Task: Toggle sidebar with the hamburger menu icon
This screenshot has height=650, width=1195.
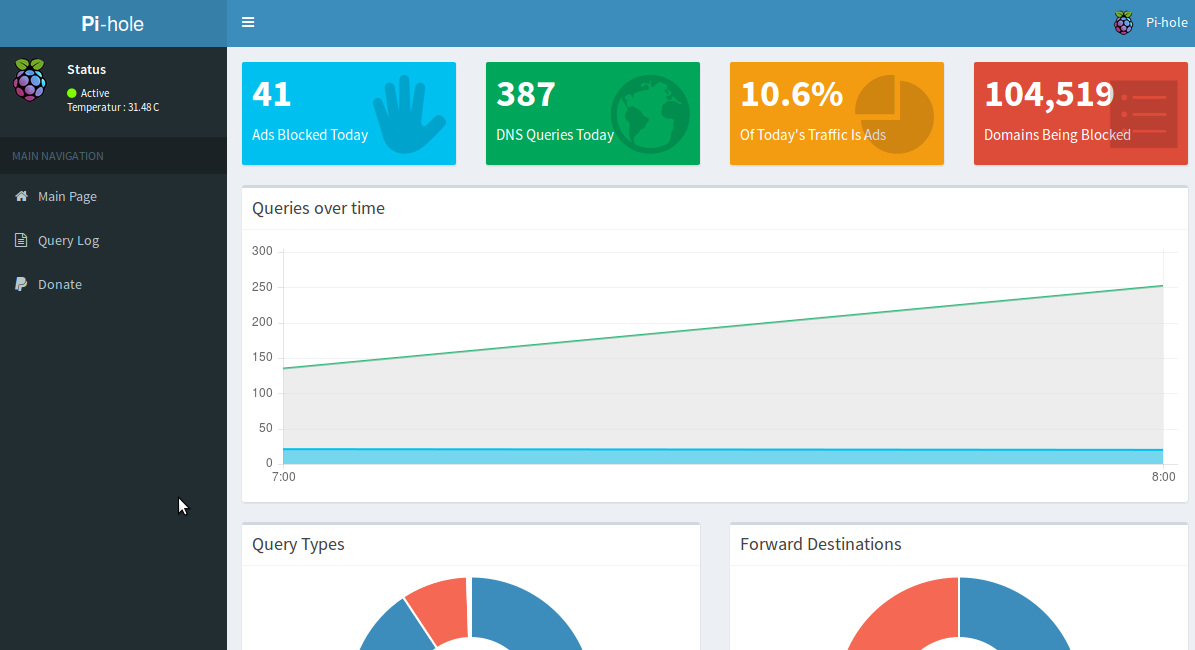Action: pos(248,23)
